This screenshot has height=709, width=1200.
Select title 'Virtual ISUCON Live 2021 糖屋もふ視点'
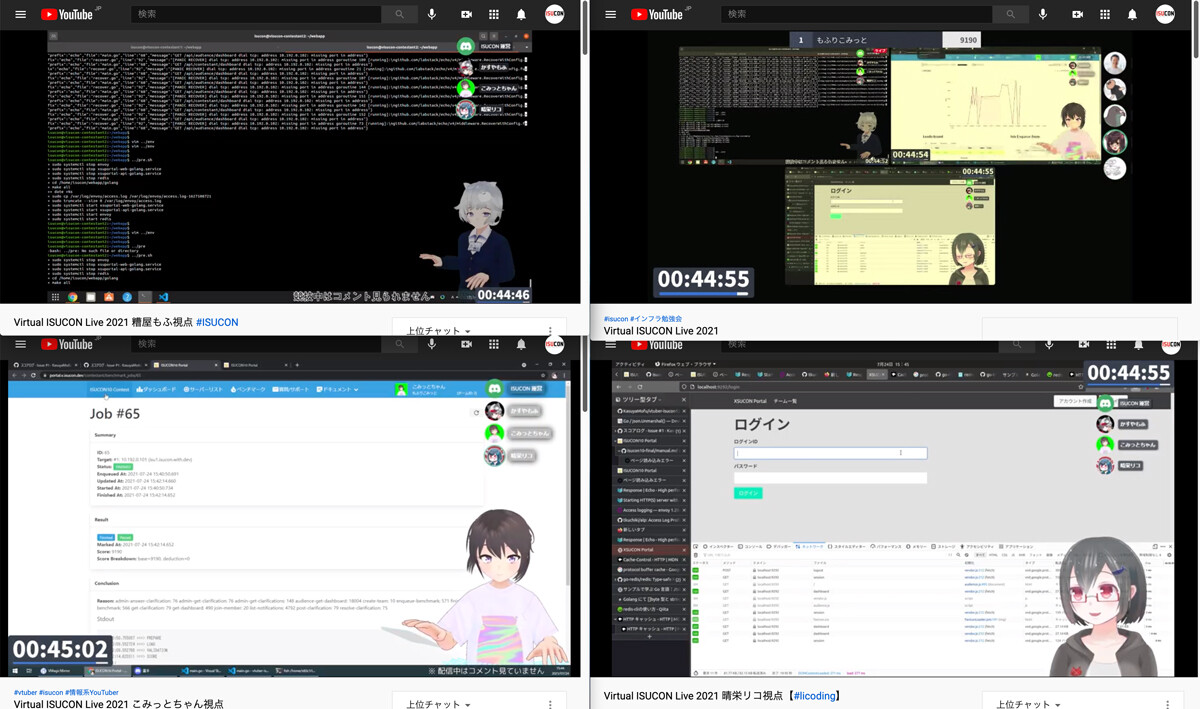click(x=103, y=323)
